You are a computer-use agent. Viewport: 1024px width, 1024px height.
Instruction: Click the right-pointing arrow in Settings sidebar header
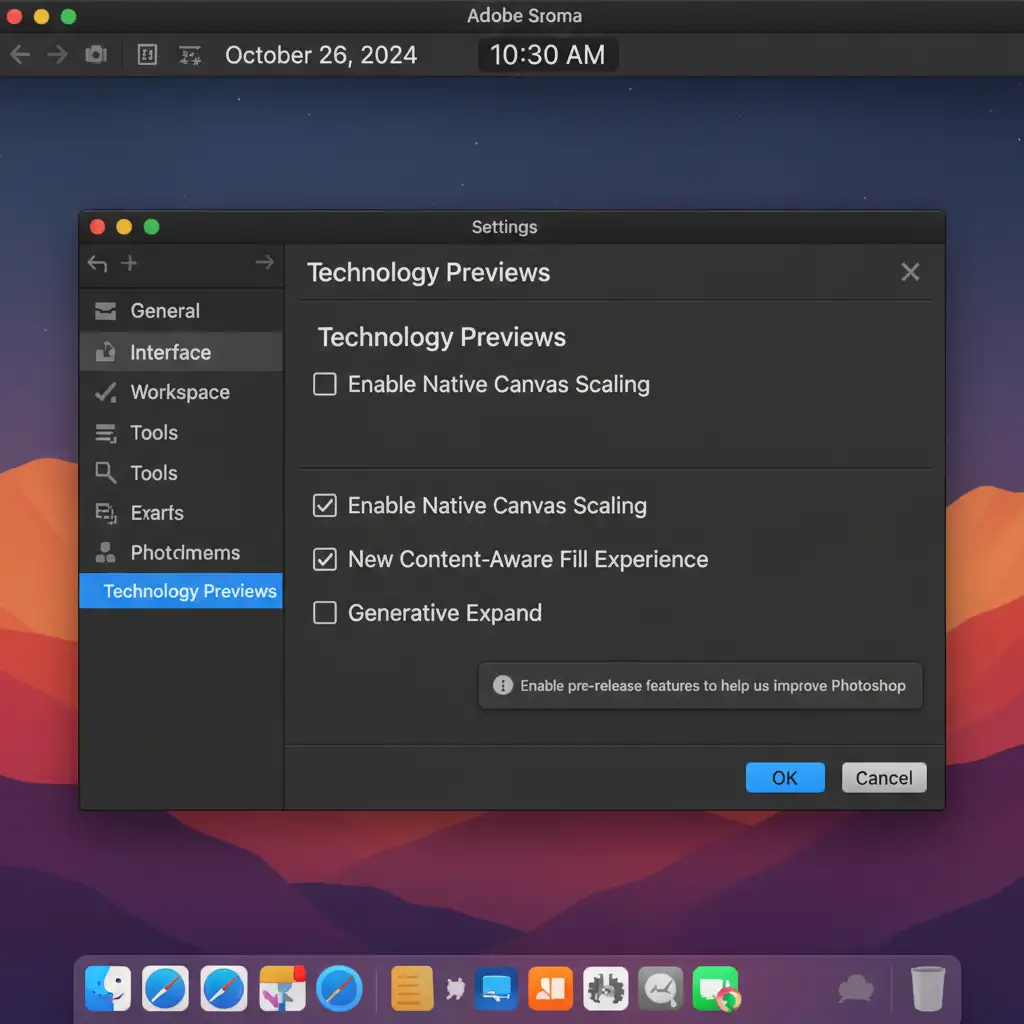point(264,263)
